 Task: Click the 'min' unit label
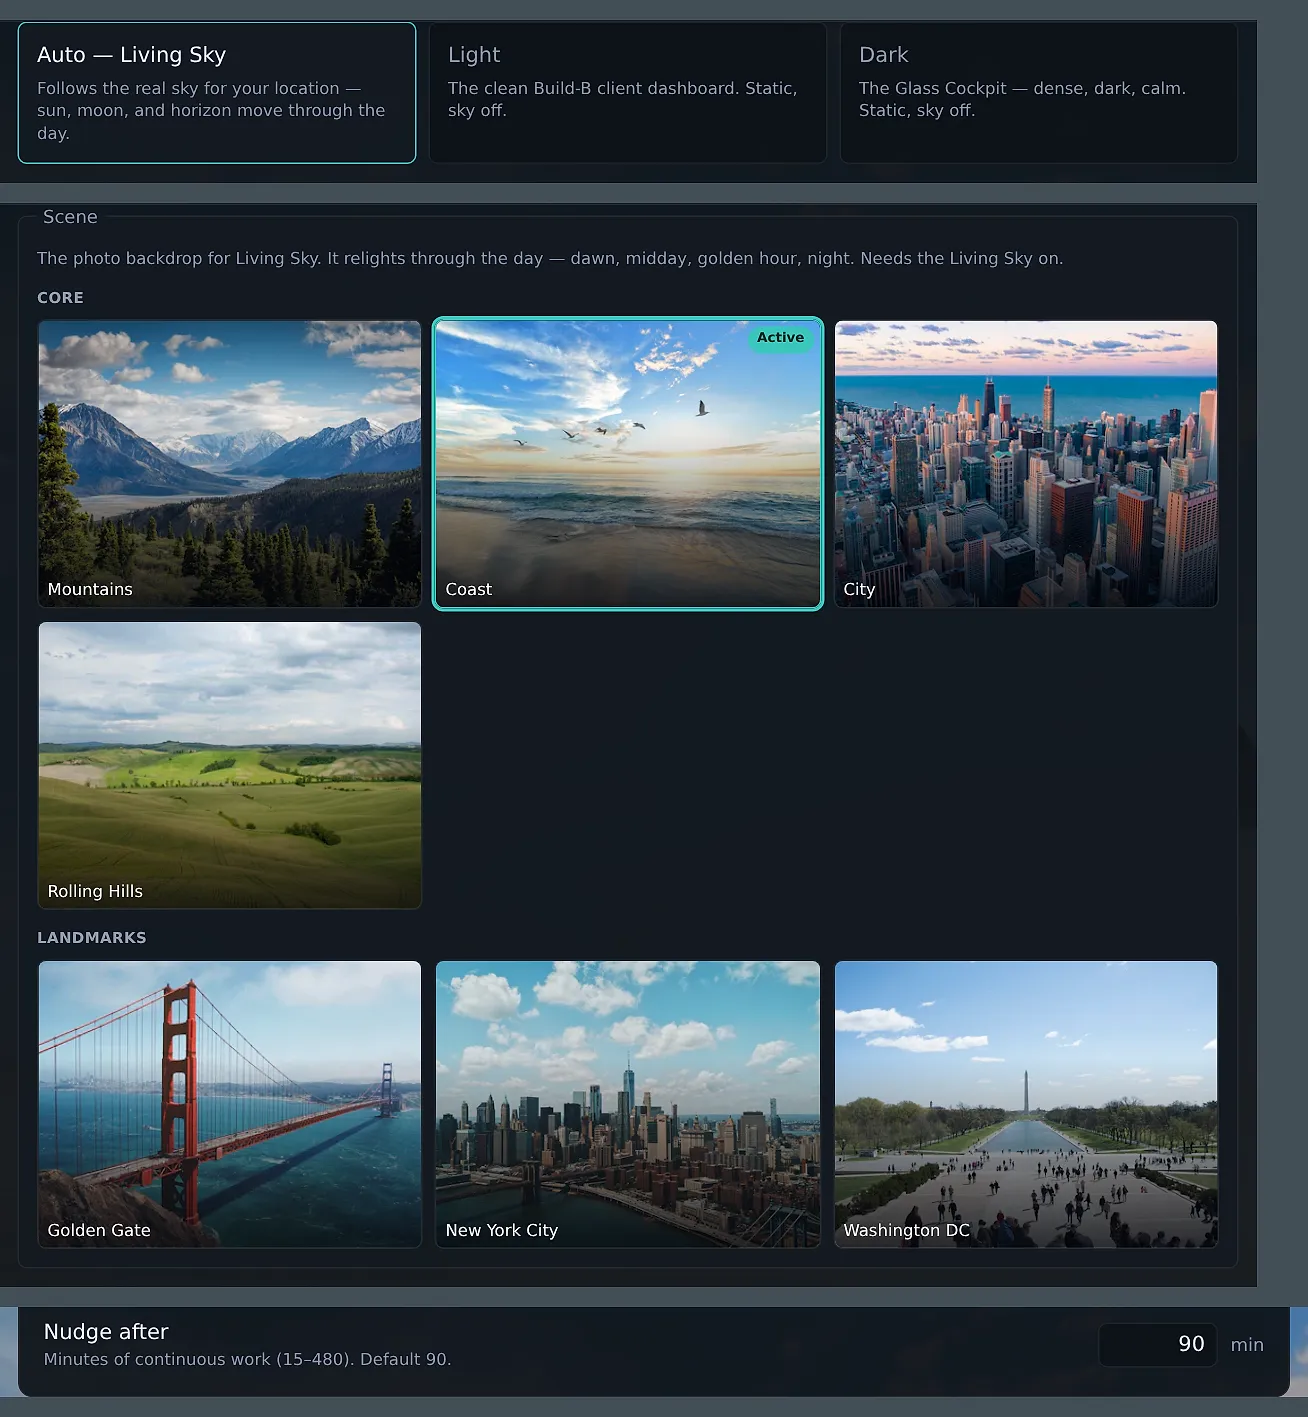(1247, 1345)
